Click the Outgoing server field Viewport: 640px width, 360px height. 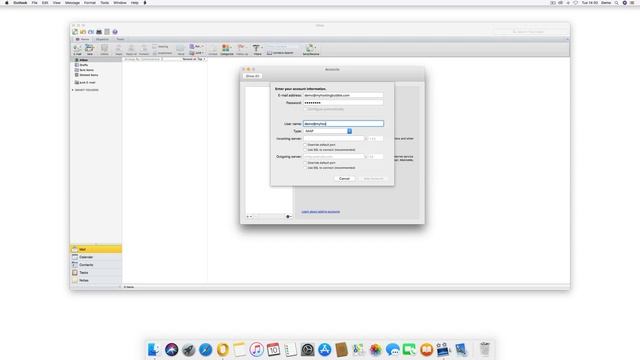334,157
